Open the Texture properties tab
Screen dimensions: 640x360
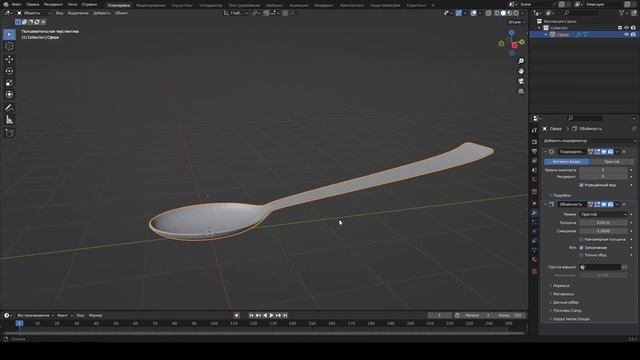(534, 271)
